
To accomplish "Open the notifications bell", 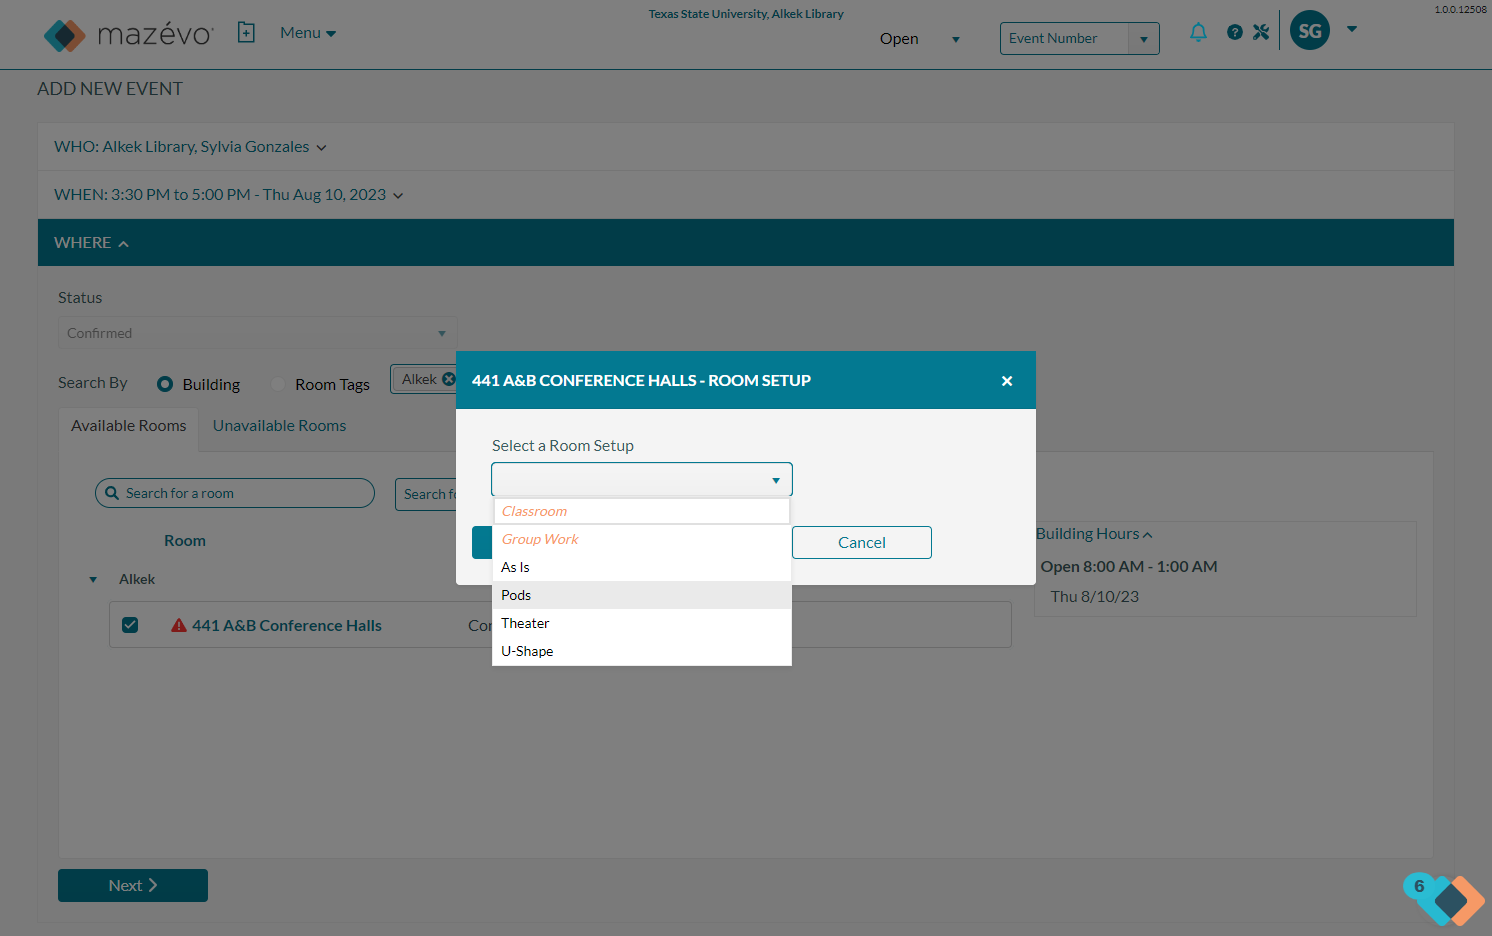I will (x=1198, y=32).
